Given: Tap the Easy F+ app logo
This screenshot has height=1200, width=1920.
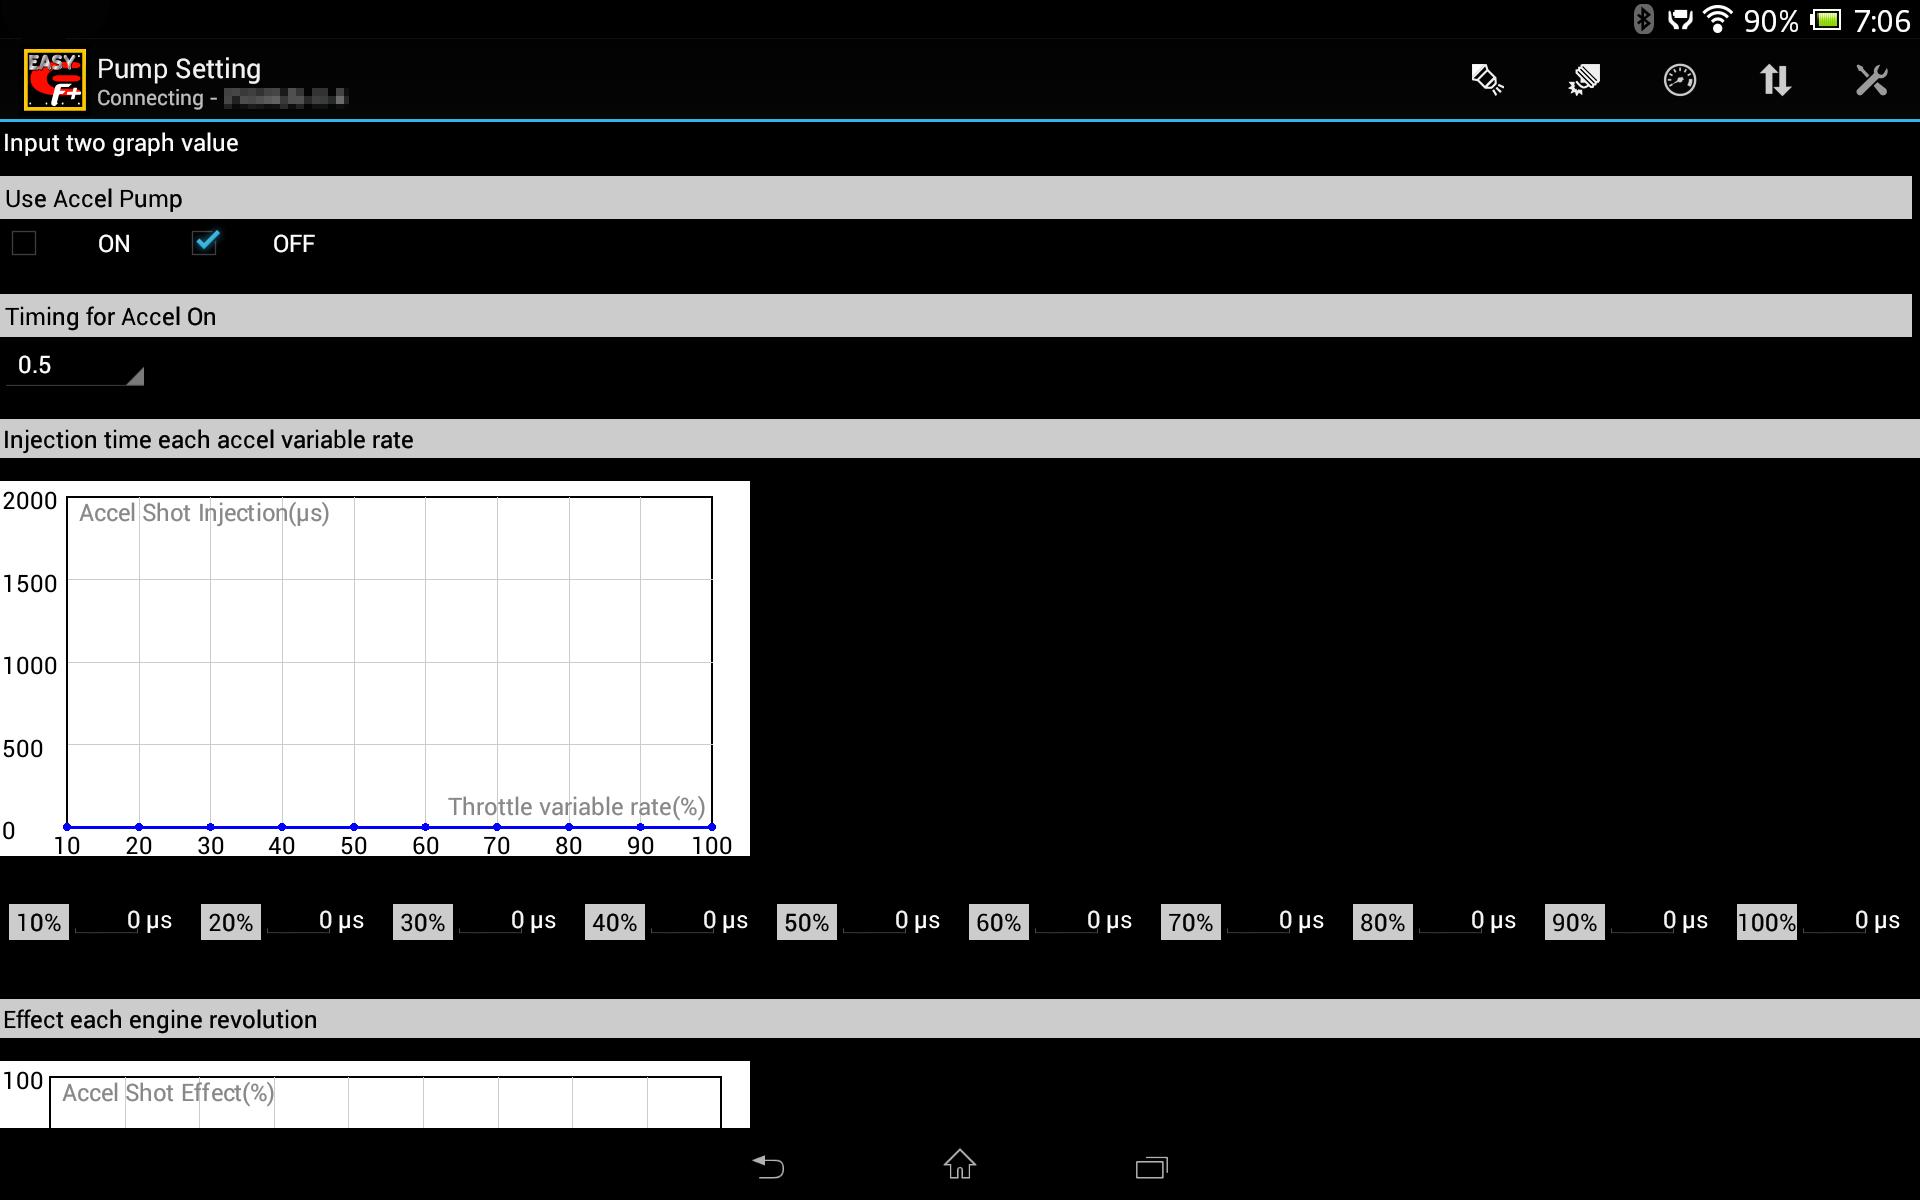Looking at the screenshot, I should pos(55,80).
